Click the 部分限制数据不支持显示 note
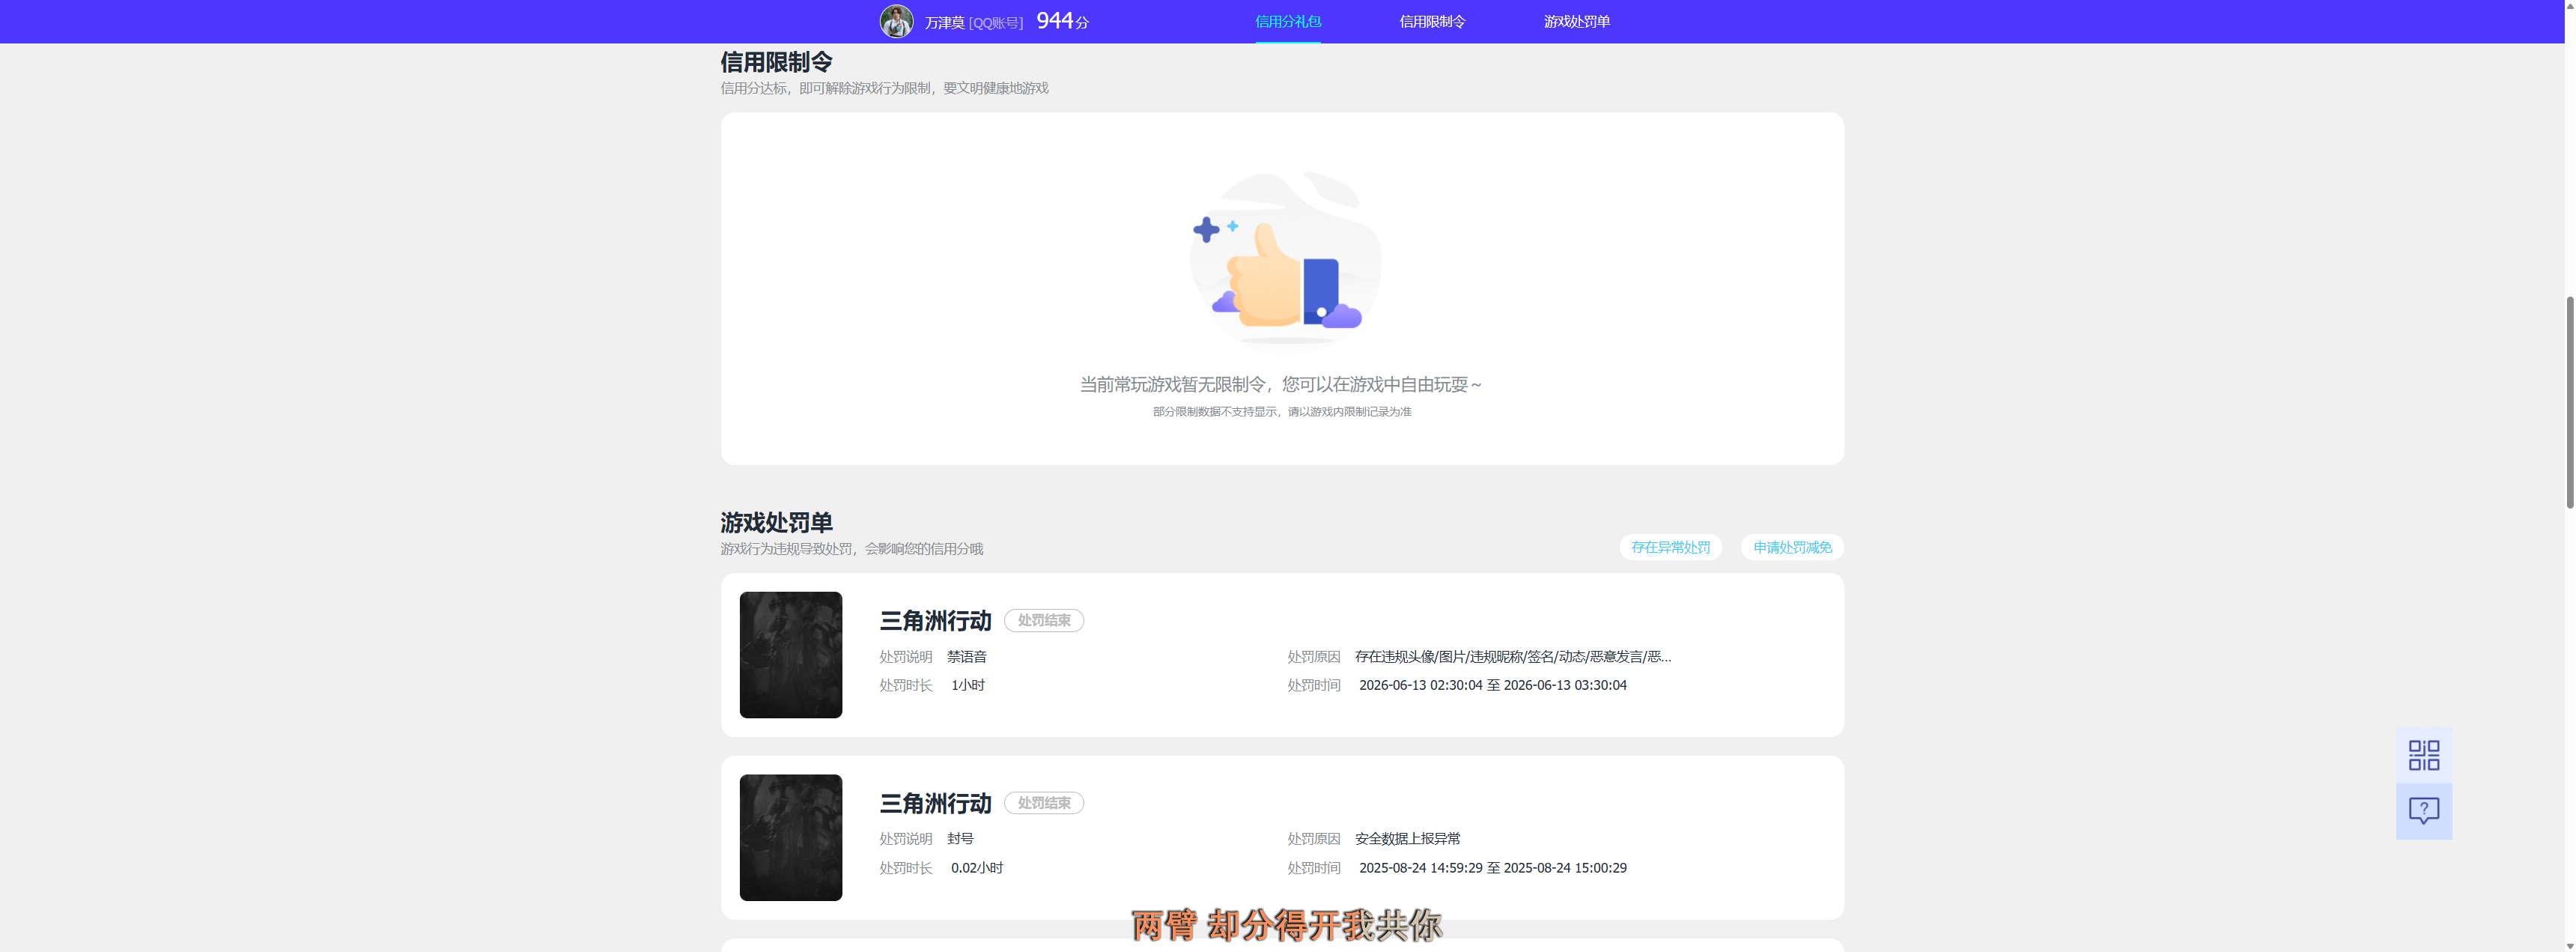The image size is (2576, 952). click(1282, 412)
